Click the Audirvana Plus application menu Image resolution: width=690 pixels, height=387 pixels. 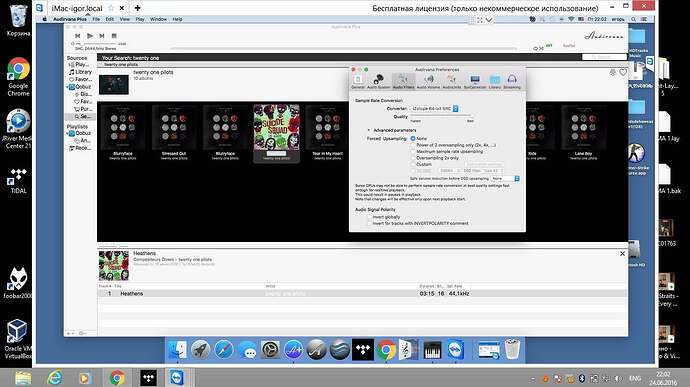click(70, 19)
